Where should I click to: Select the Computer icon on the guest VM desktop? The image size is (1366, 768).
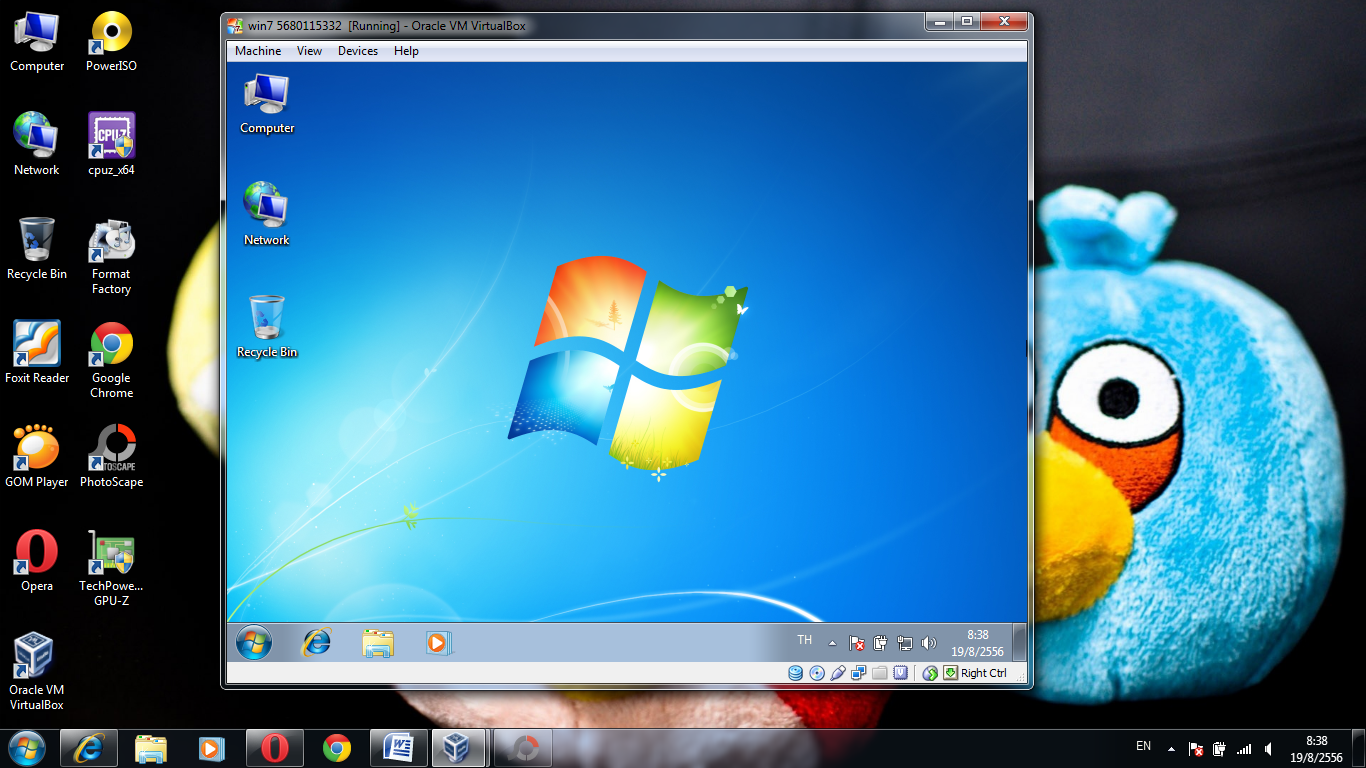click(267, 103)
